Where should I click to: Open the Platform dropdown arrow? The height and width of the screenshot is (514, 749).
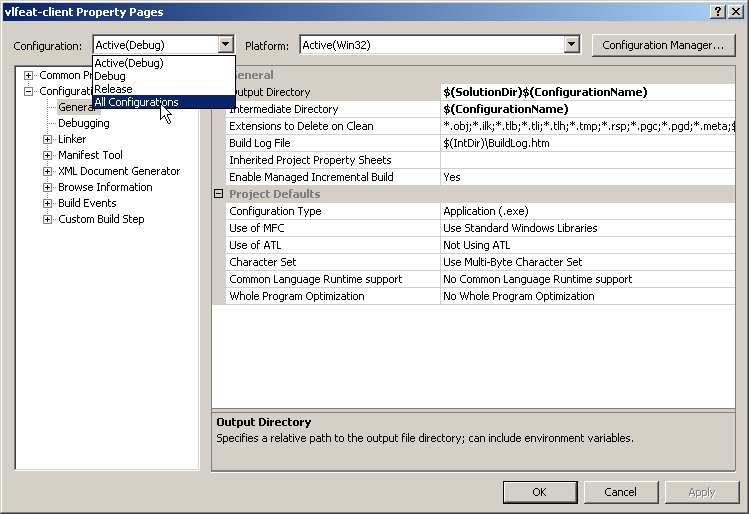[x=571, y=45]
